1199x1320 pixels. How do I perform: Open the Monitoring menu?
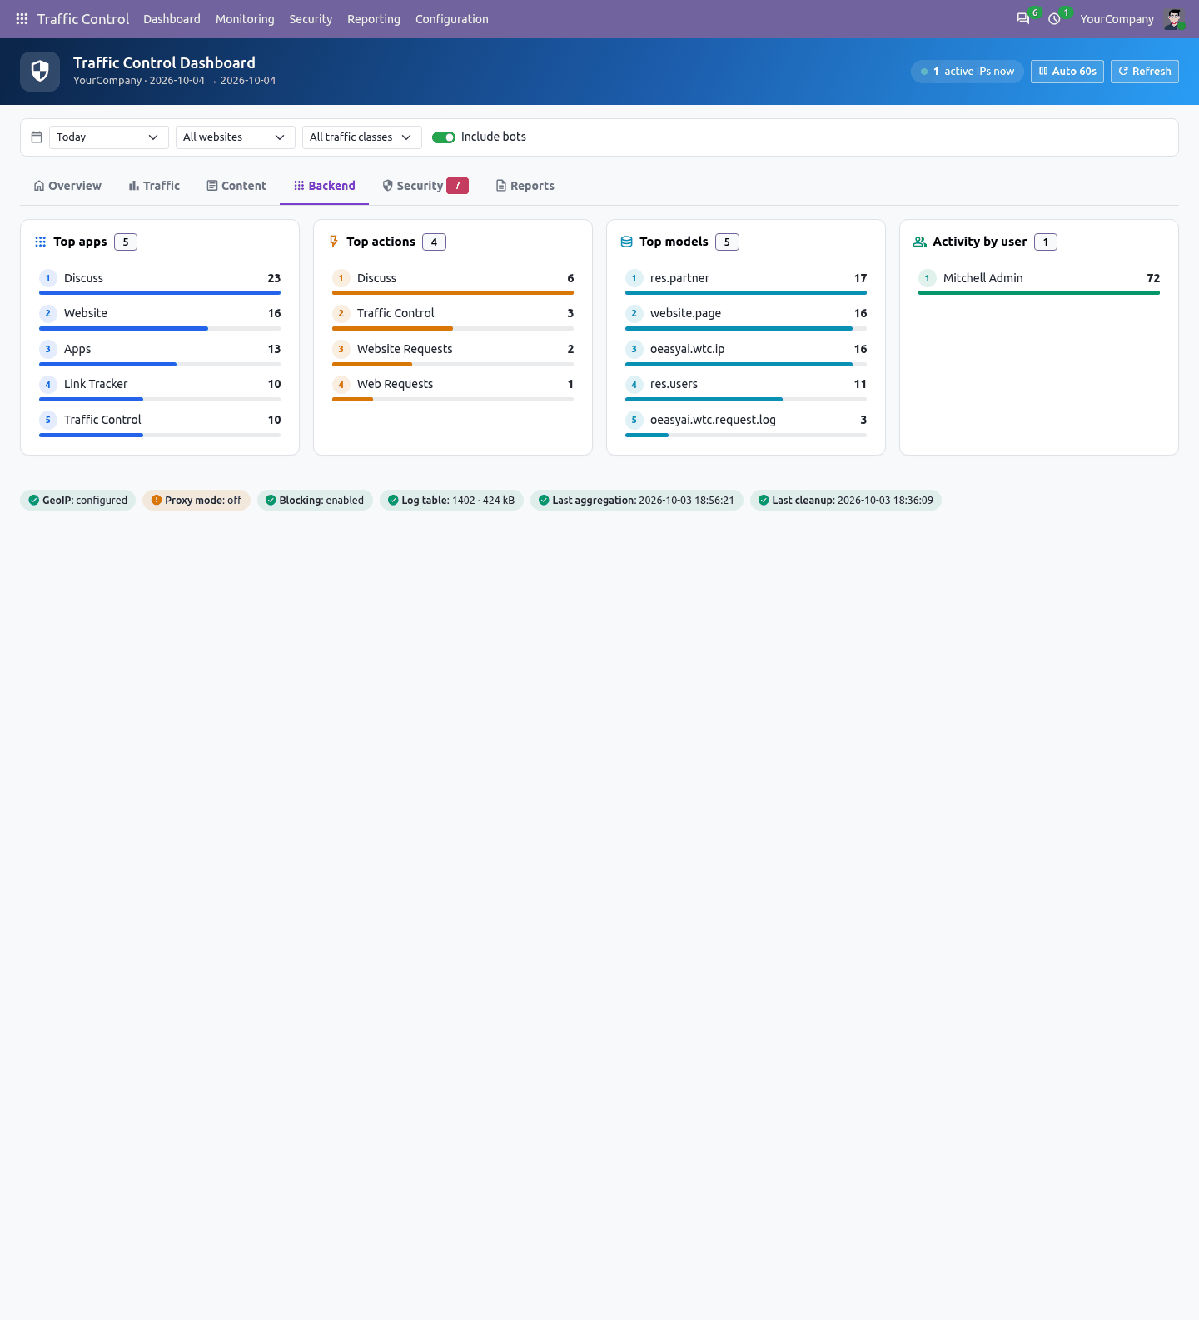245,19
